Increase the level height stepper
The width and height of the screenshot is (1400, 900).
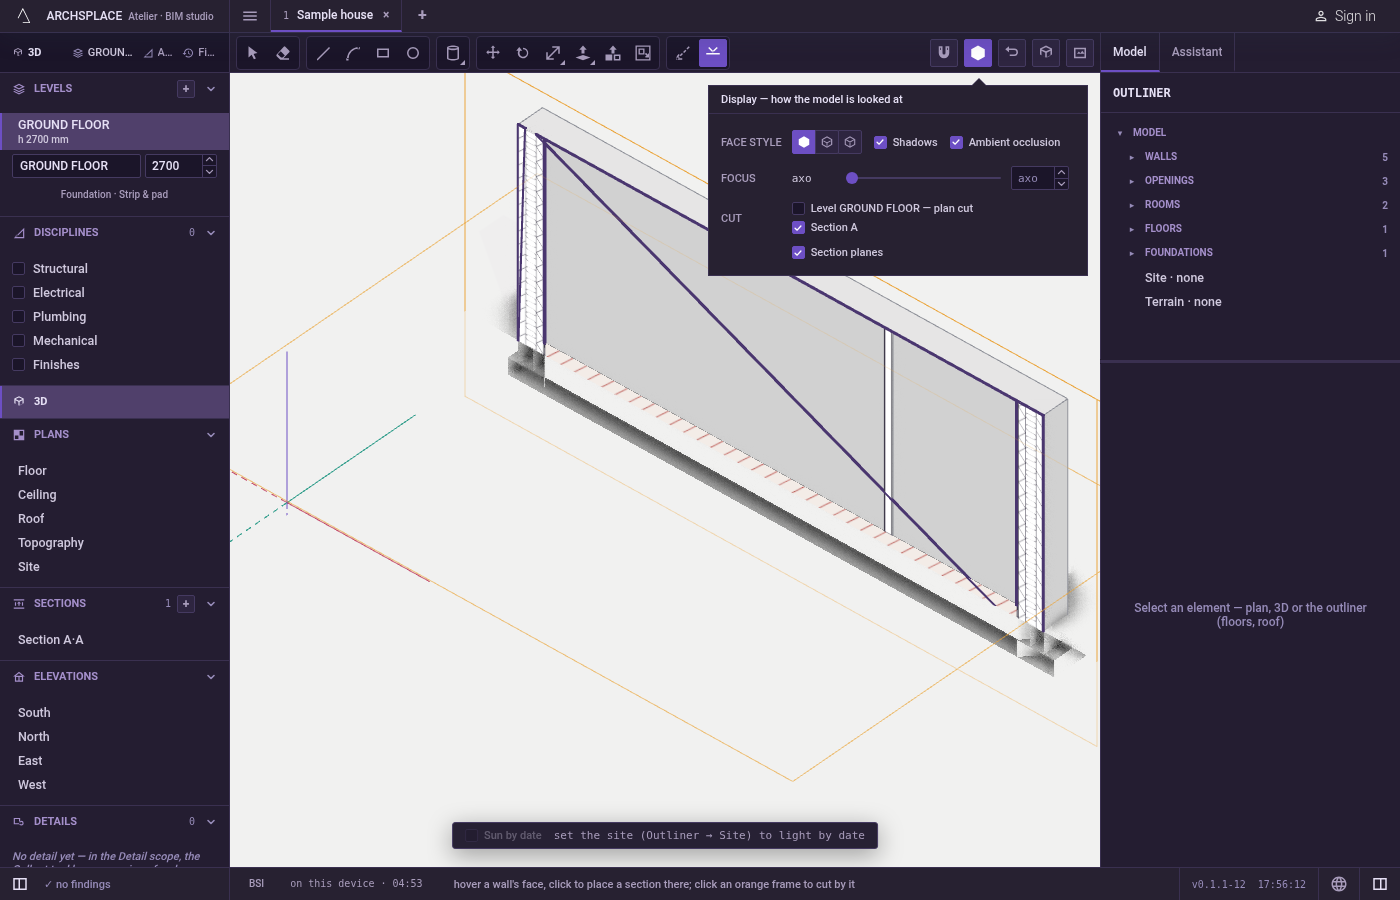[209, 160]
